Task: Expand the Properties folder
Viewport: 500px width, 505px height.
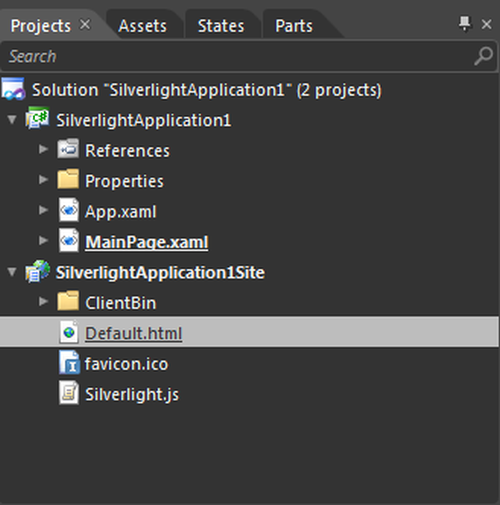Action: (43, 179)
